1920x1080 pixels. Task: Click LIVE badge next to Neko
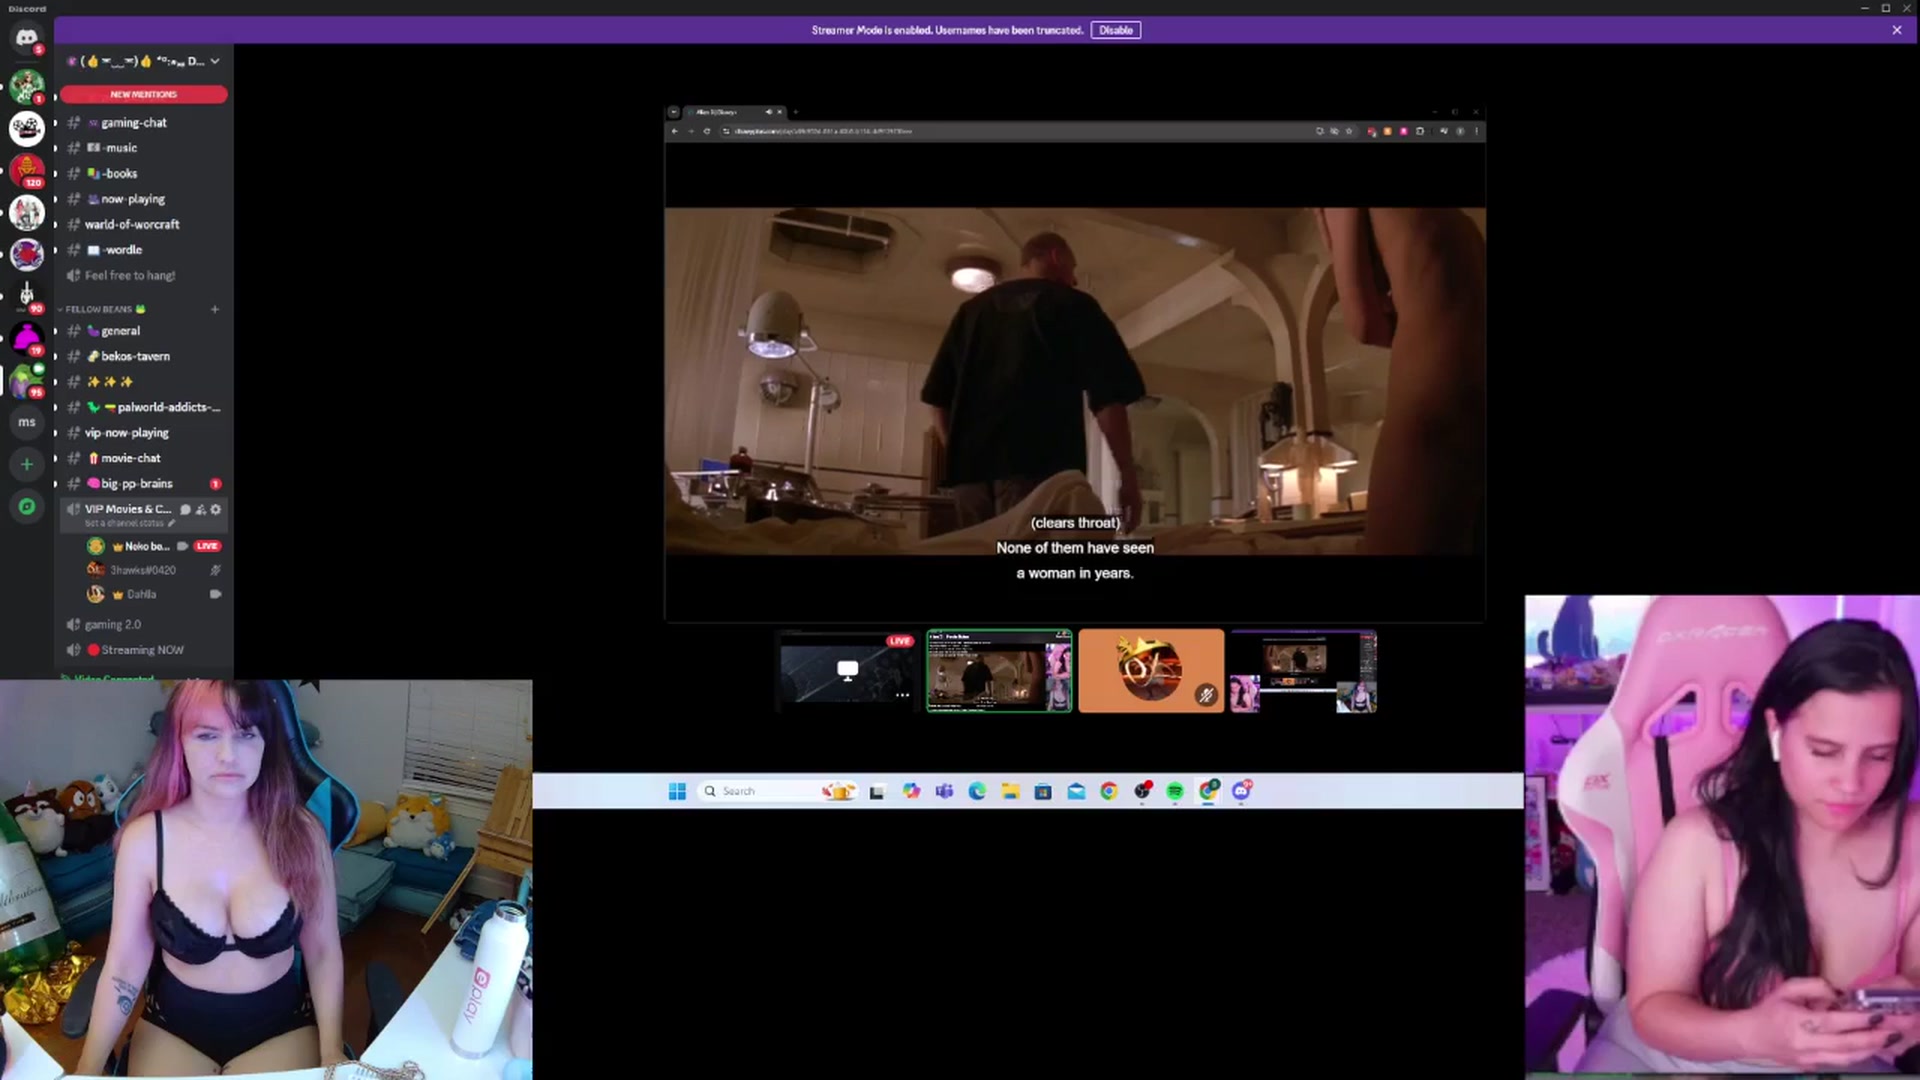click(x=207, y=546)
